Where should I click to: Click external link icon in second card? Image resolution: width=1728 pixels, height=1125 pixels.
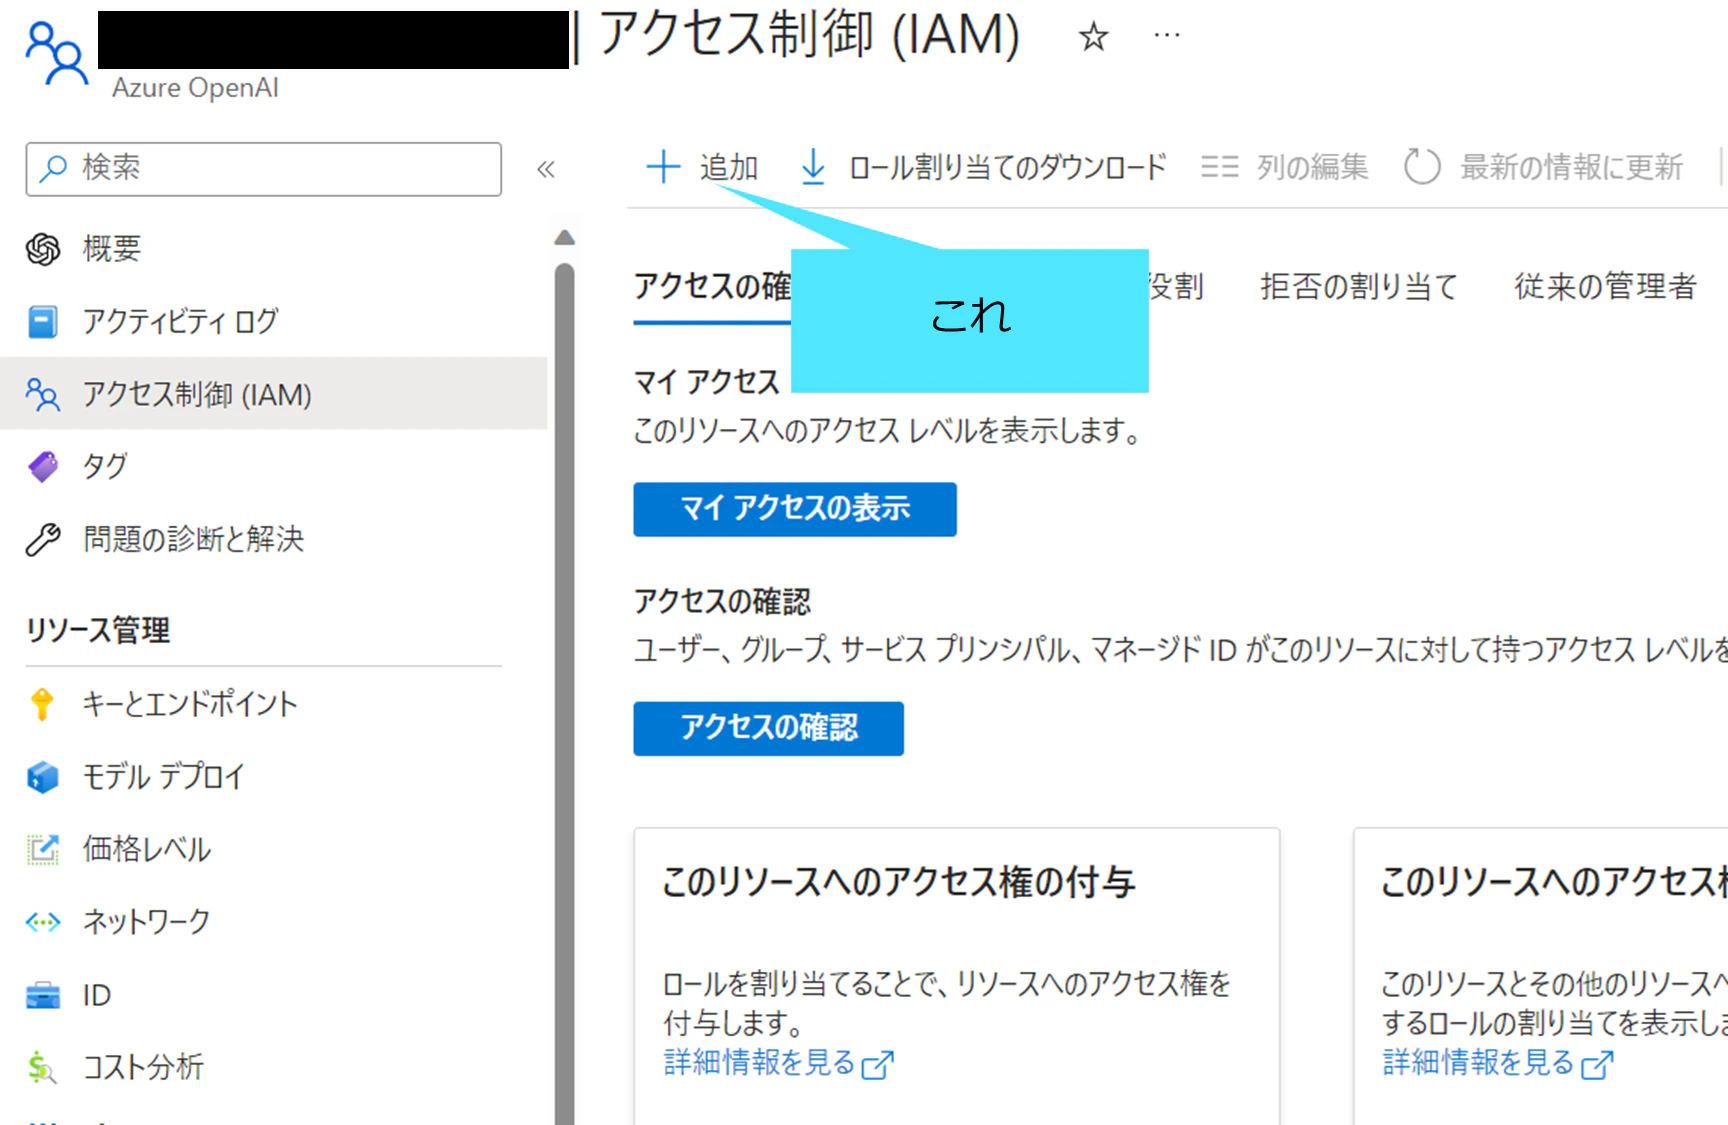[x=1597, y=1065]
